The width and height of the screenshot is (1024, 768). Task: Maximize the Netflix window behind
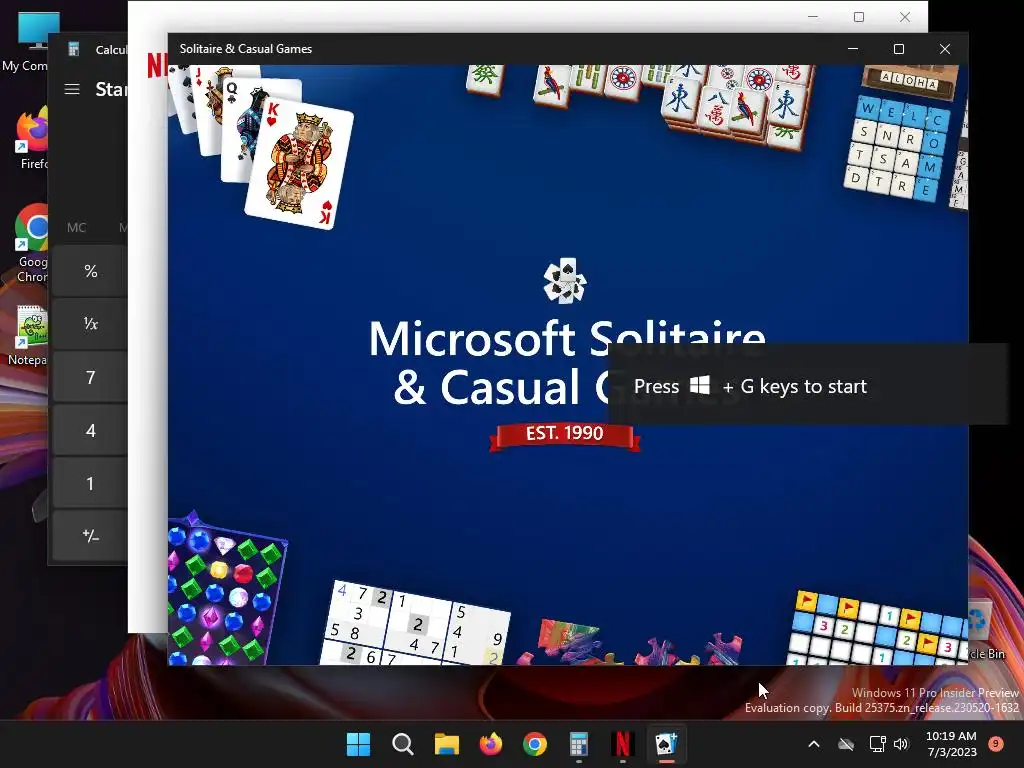[x=859, y=17]
